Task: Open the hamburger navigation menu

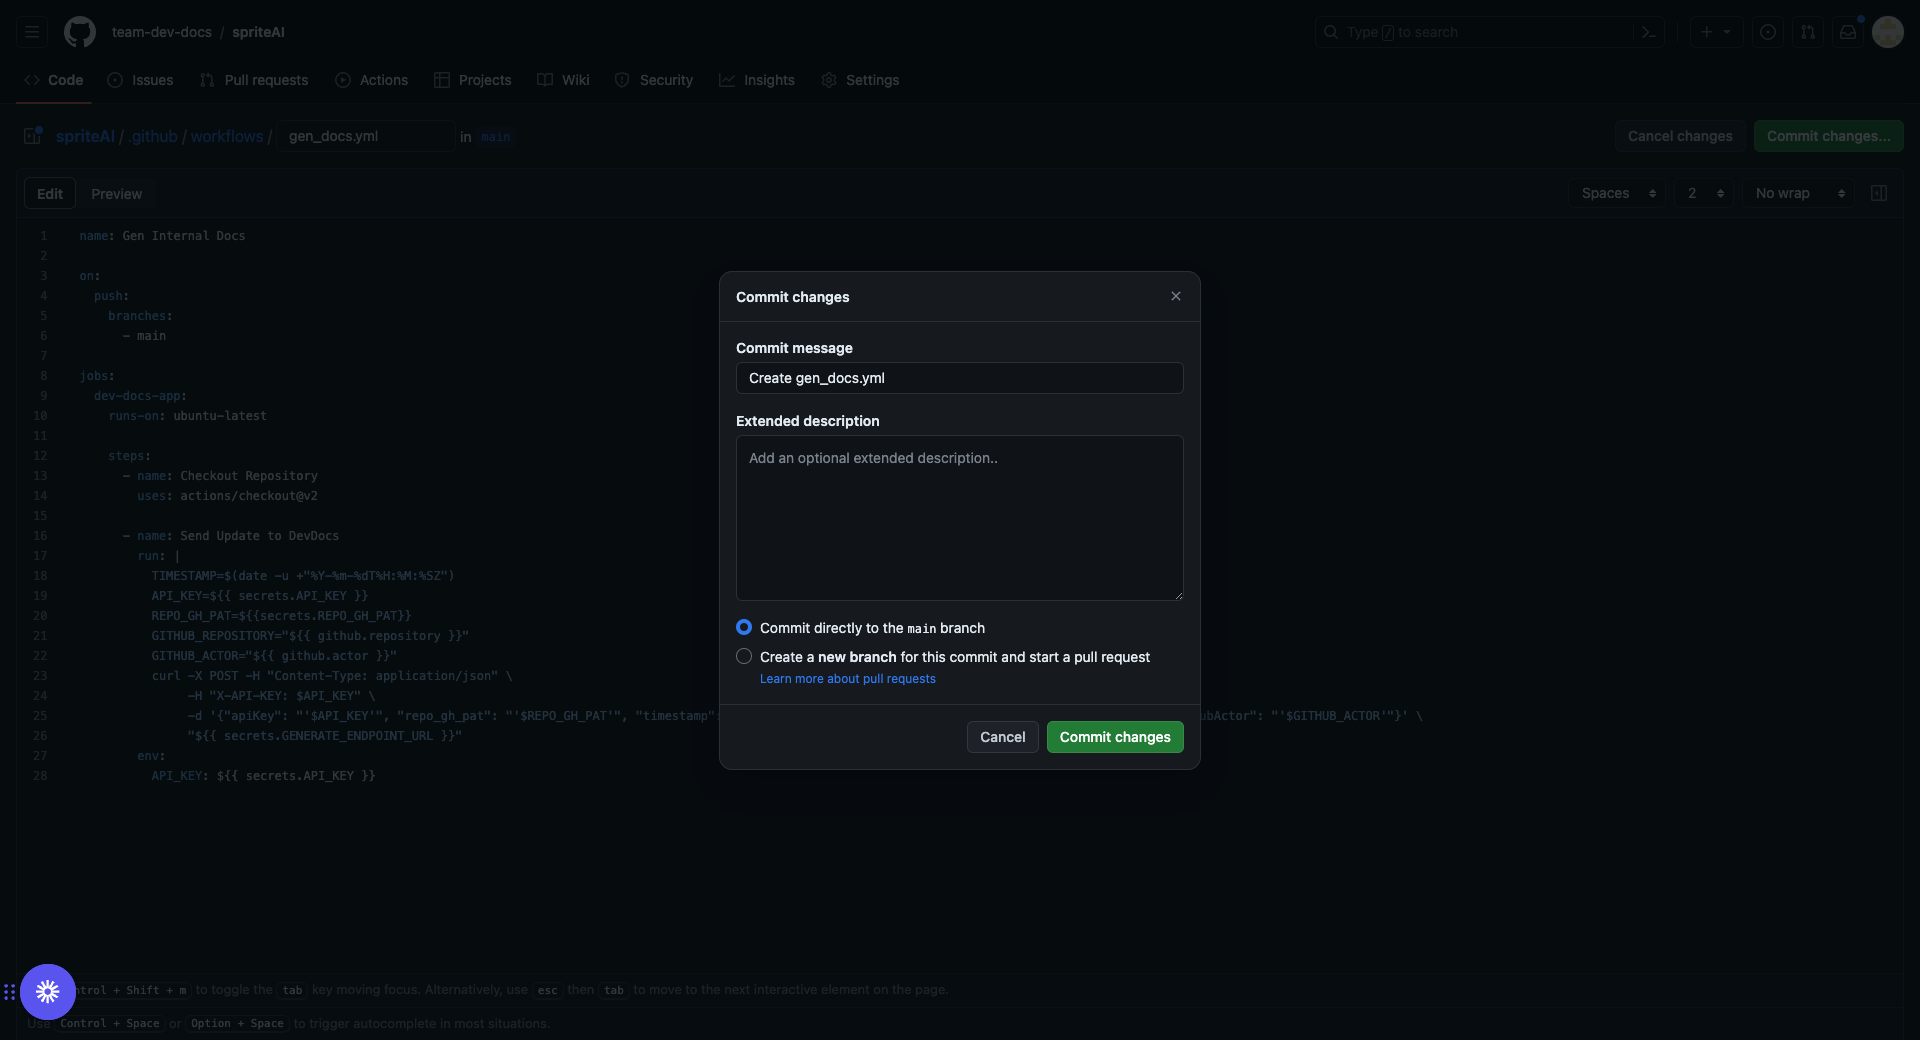Action: coord(32,32)
